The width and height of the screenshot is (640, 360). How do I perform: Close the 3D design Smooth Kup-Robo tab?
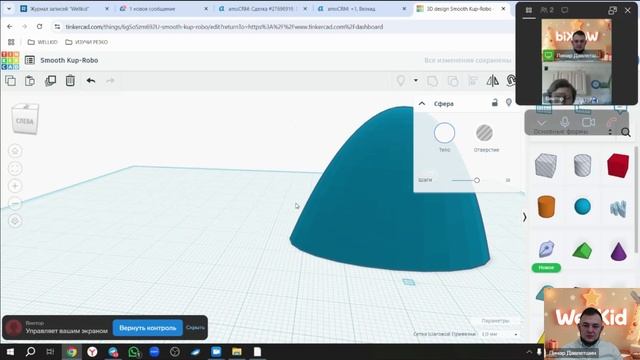click(503, 9)
